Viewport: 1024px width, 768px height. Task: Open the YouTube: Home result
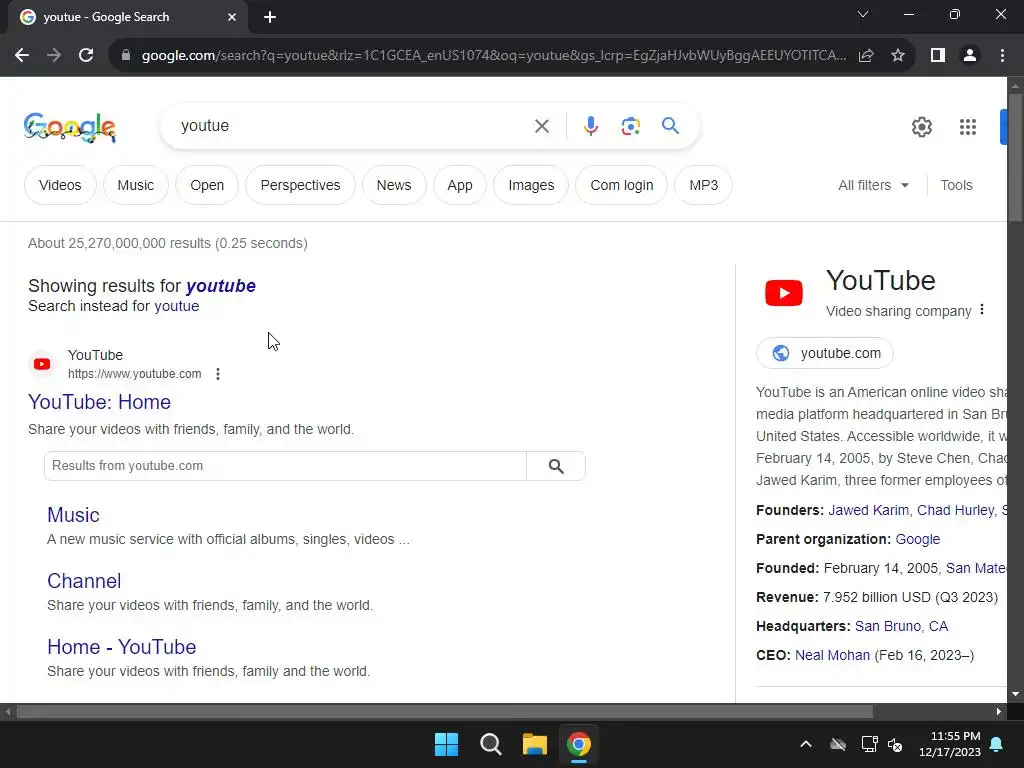(x=99, y=402)
